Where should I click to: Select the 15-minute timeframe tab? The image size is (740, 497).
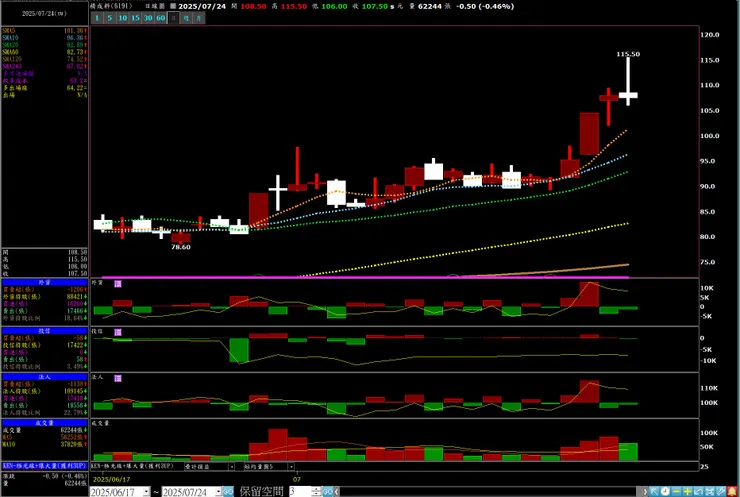click(135, 18)
